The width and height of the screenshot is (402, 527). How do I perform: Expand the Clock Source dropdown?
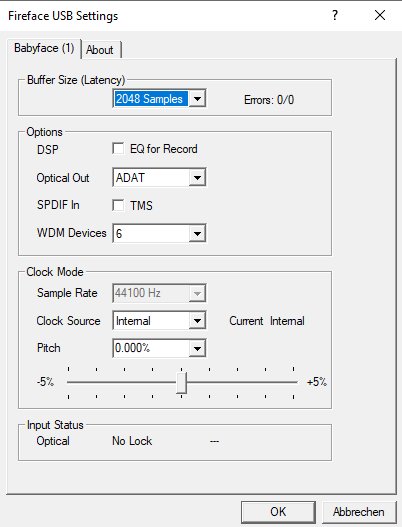pyautogui.click(x=197, y=321)
